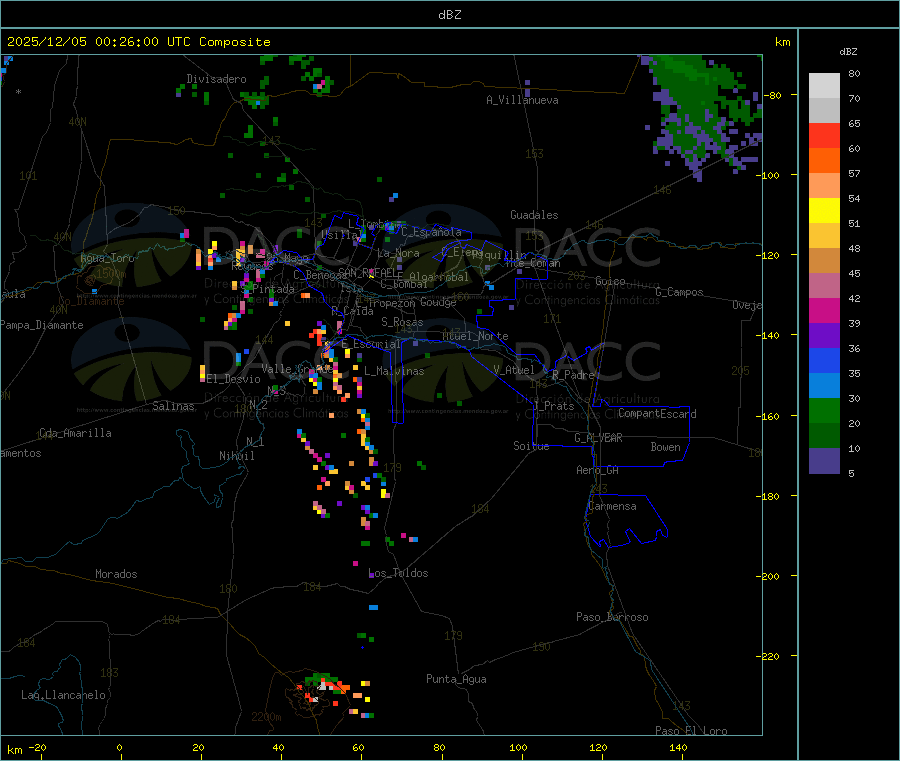Click the 2200m elevation label
Image resolution: width=900 pixels, height=761 pixels.
click(x=266, y=717)
